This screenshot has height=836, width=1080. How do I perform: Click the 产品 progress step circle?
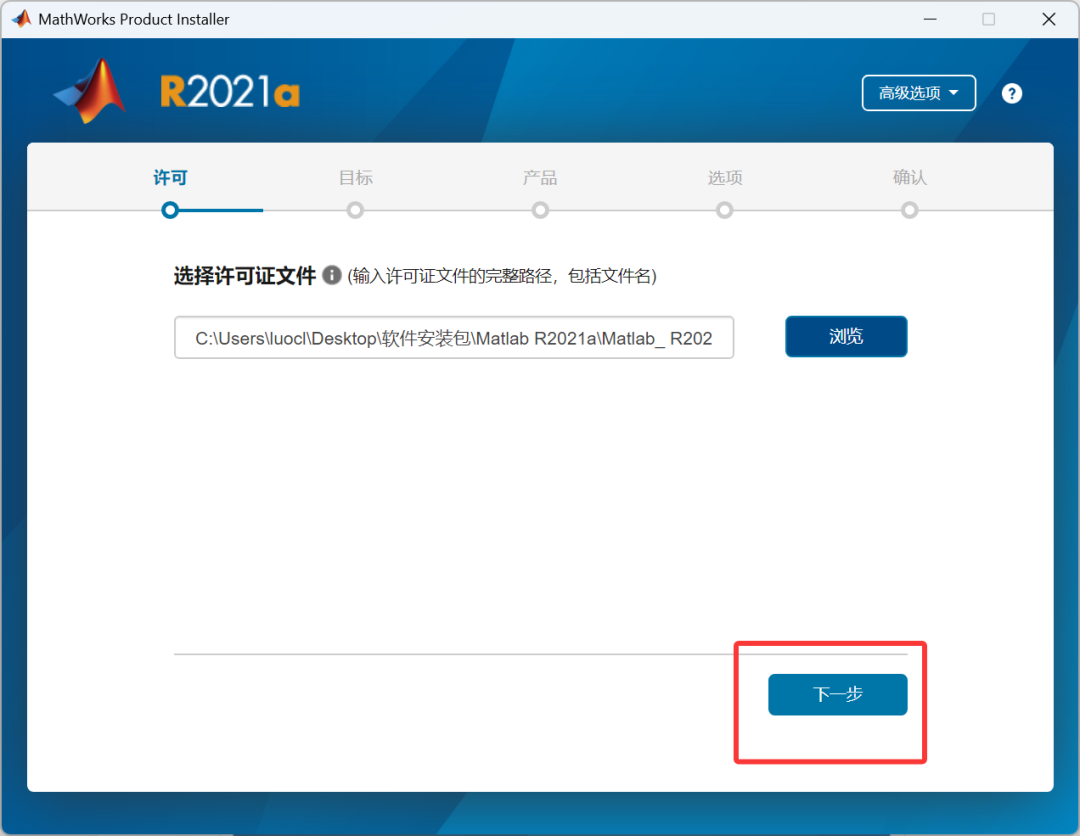pyautogui.click(x=541, y=210)
